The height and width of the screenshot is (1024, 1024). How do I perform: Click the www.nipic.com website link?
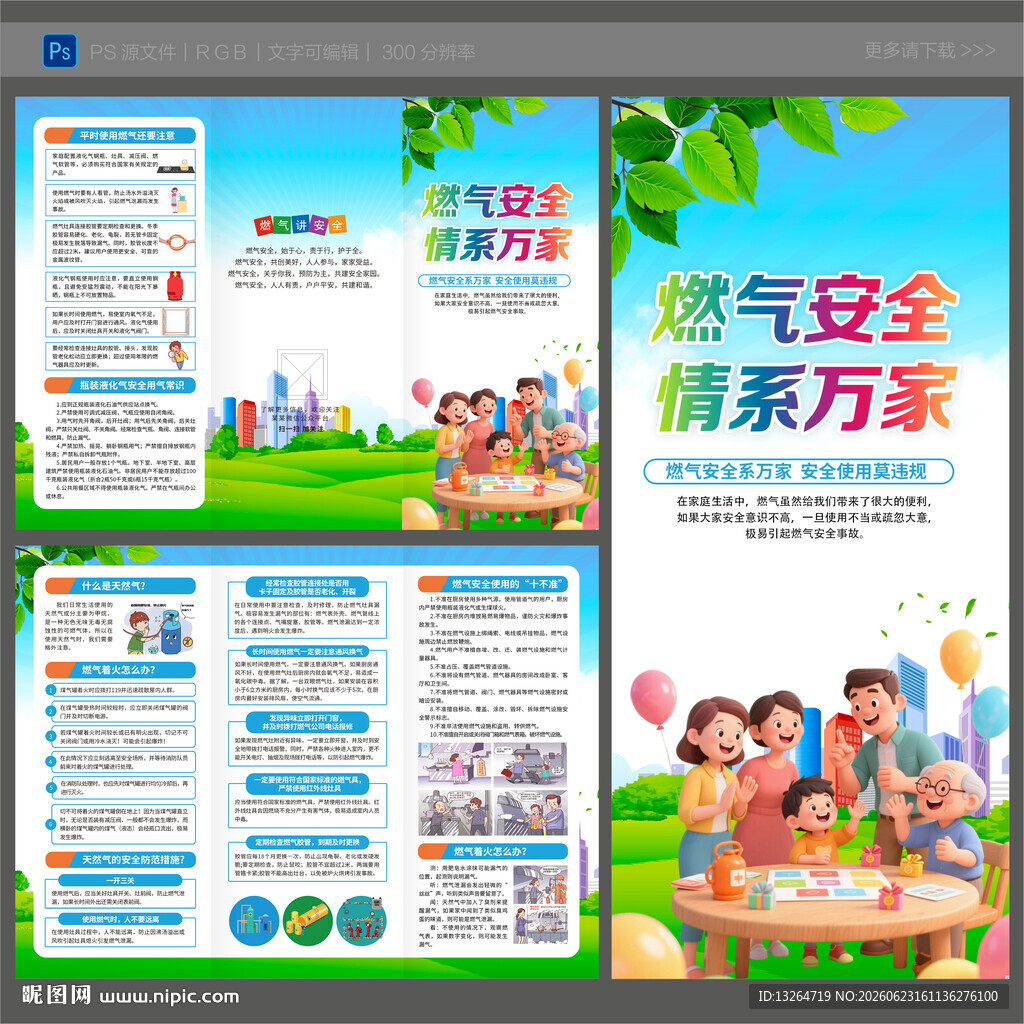pos(169,997)
